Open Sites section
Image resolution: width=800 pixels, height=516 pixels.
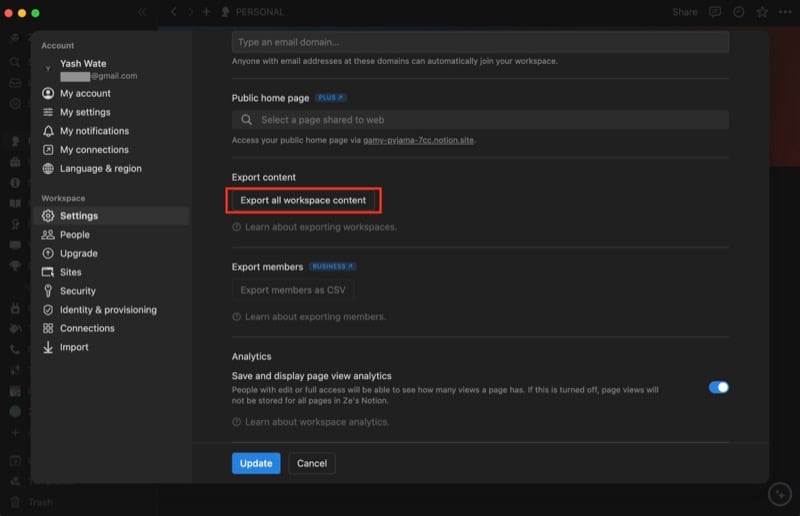(70, 273)
